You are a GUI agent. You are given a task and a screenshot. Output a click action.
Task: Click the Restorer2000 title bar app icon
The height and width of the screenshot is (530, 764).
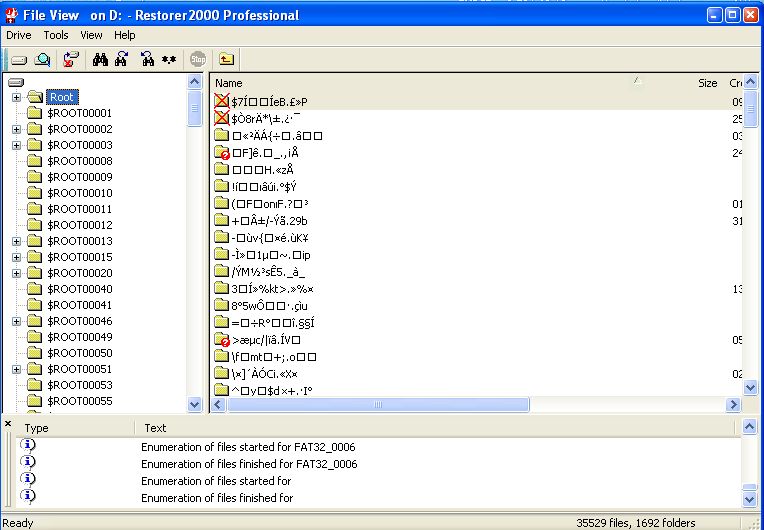[11, 16]
